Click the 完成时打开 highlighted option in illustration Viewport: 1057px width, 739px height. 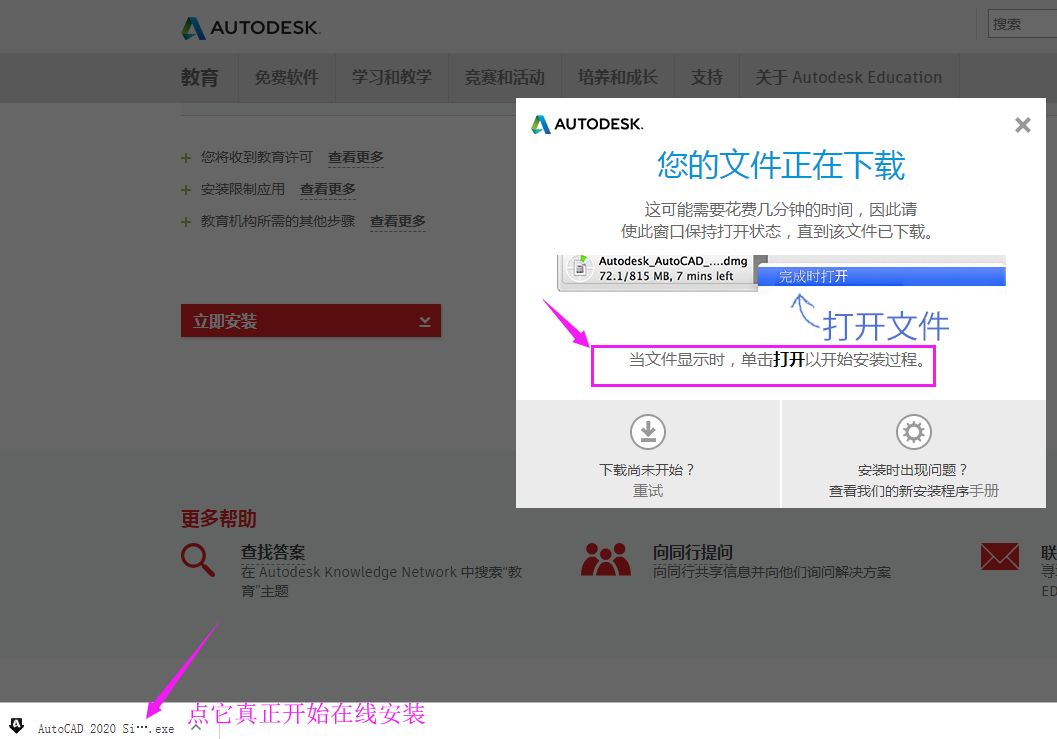[882, 276]
